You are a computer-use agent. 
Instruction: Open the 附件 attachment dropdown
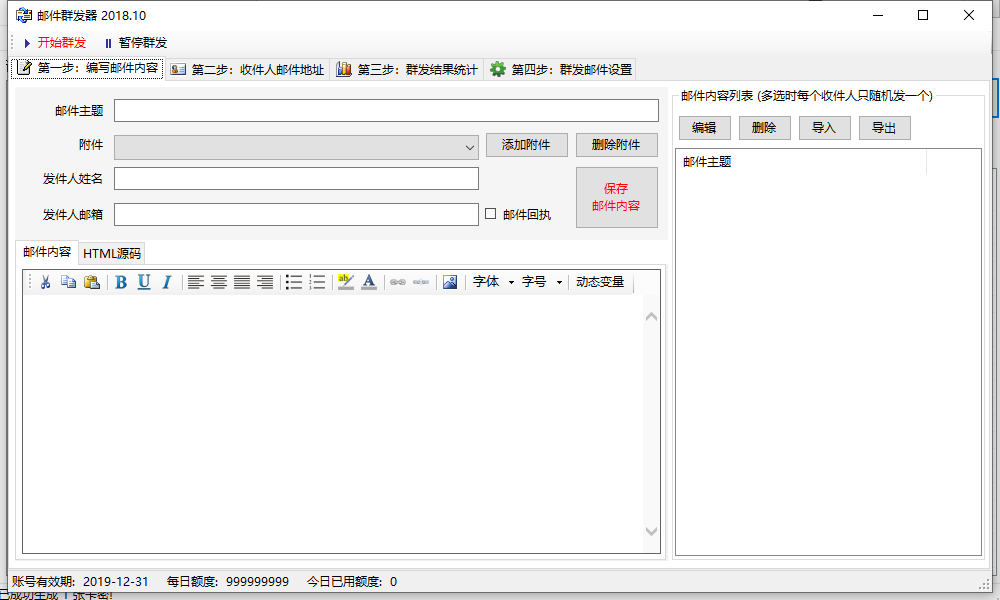[470, 147]
